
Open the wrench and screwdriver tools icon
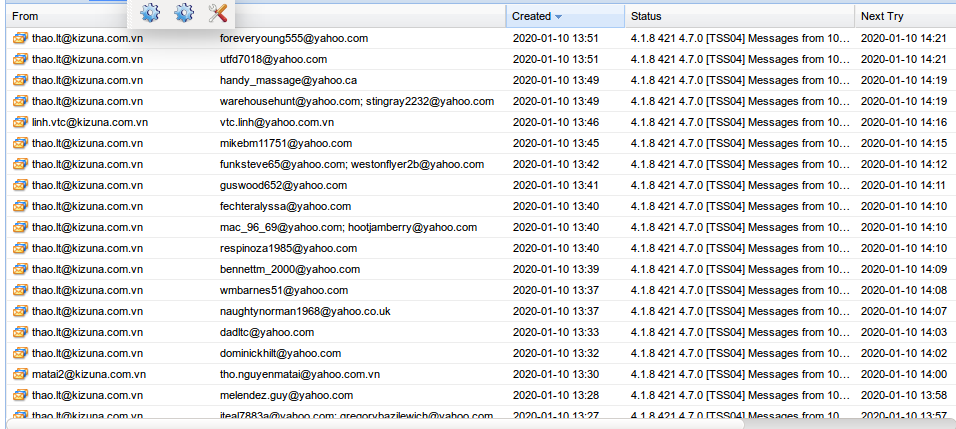[218, 13]
